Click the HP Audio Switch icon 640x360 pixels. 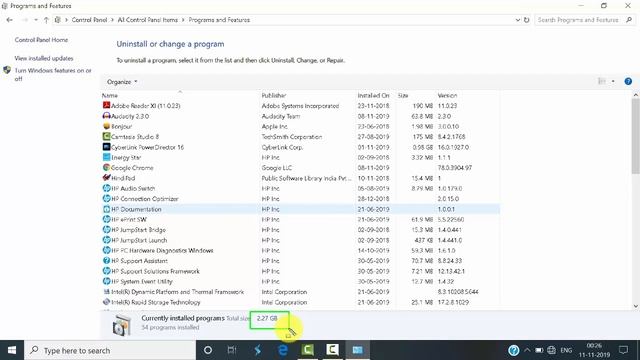point(107,188)
